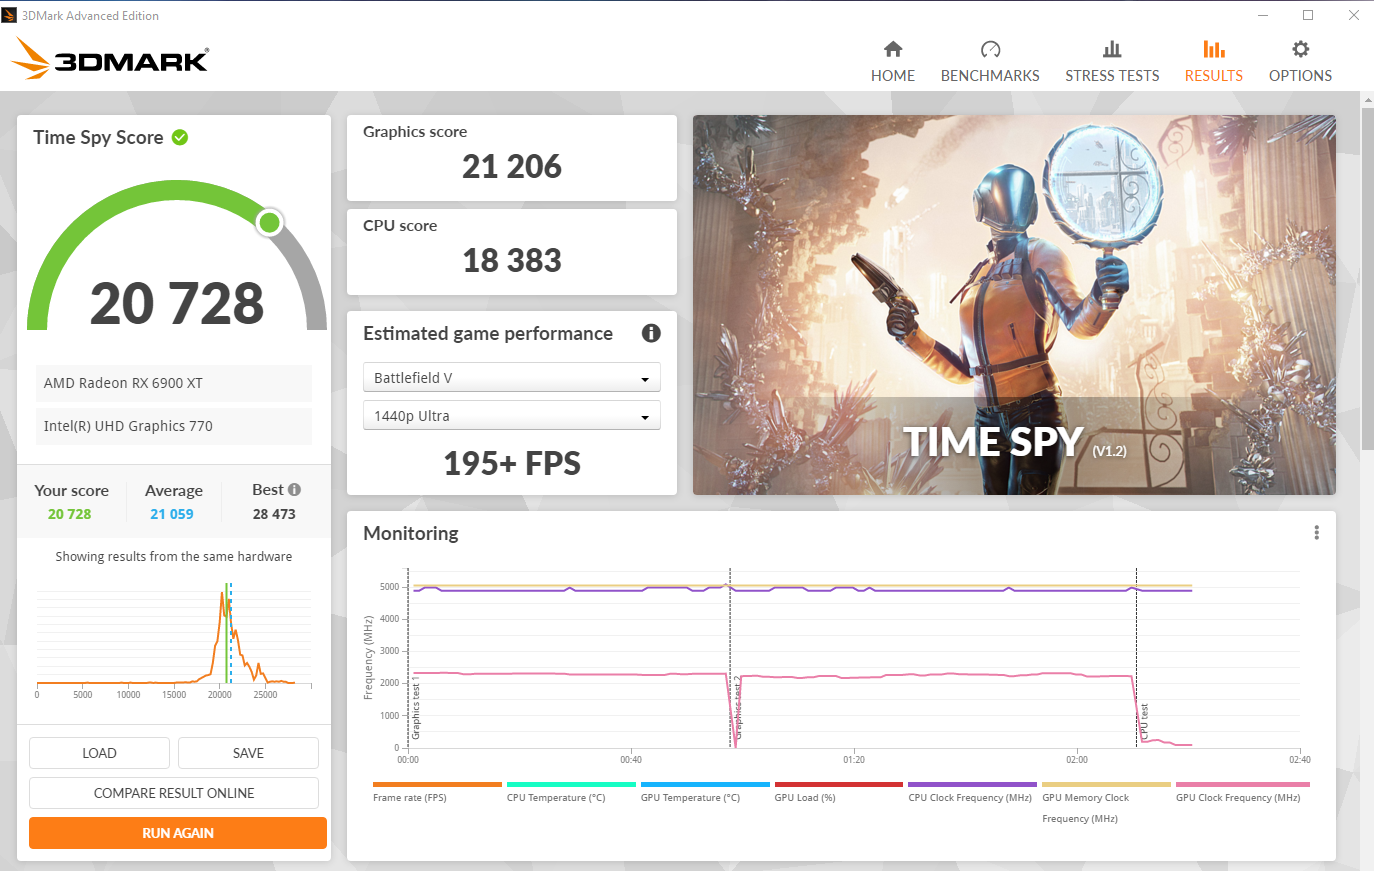Open the Battlefield V game dropdown
1374x871 pixels.
[x=511, y=377]
